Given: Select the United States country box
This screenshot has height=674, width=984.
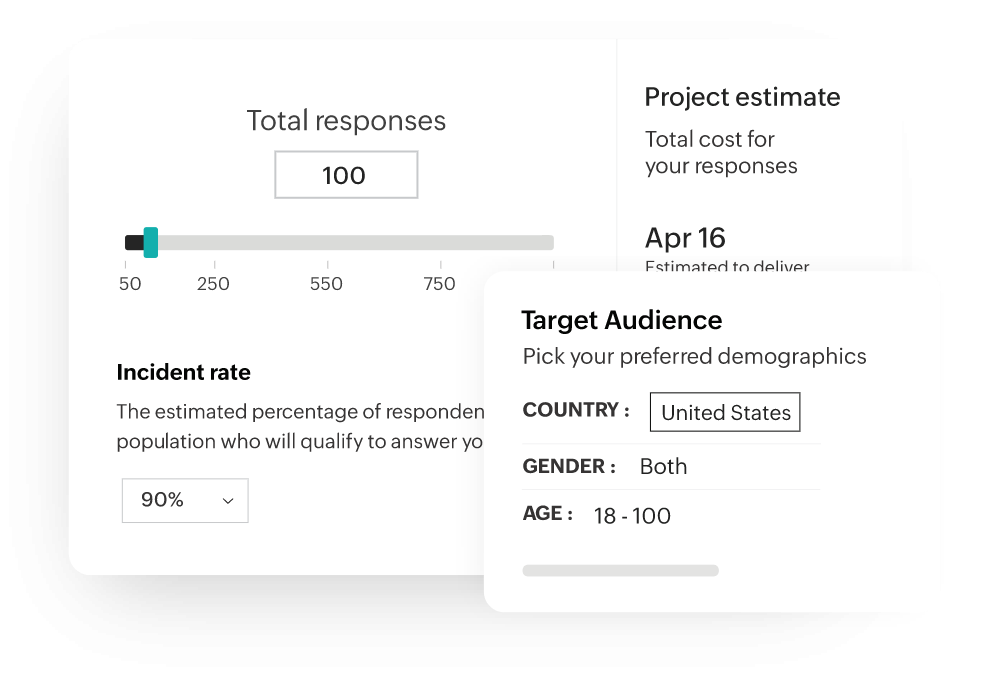Looking at the screenshot, I should click(725, 412).
